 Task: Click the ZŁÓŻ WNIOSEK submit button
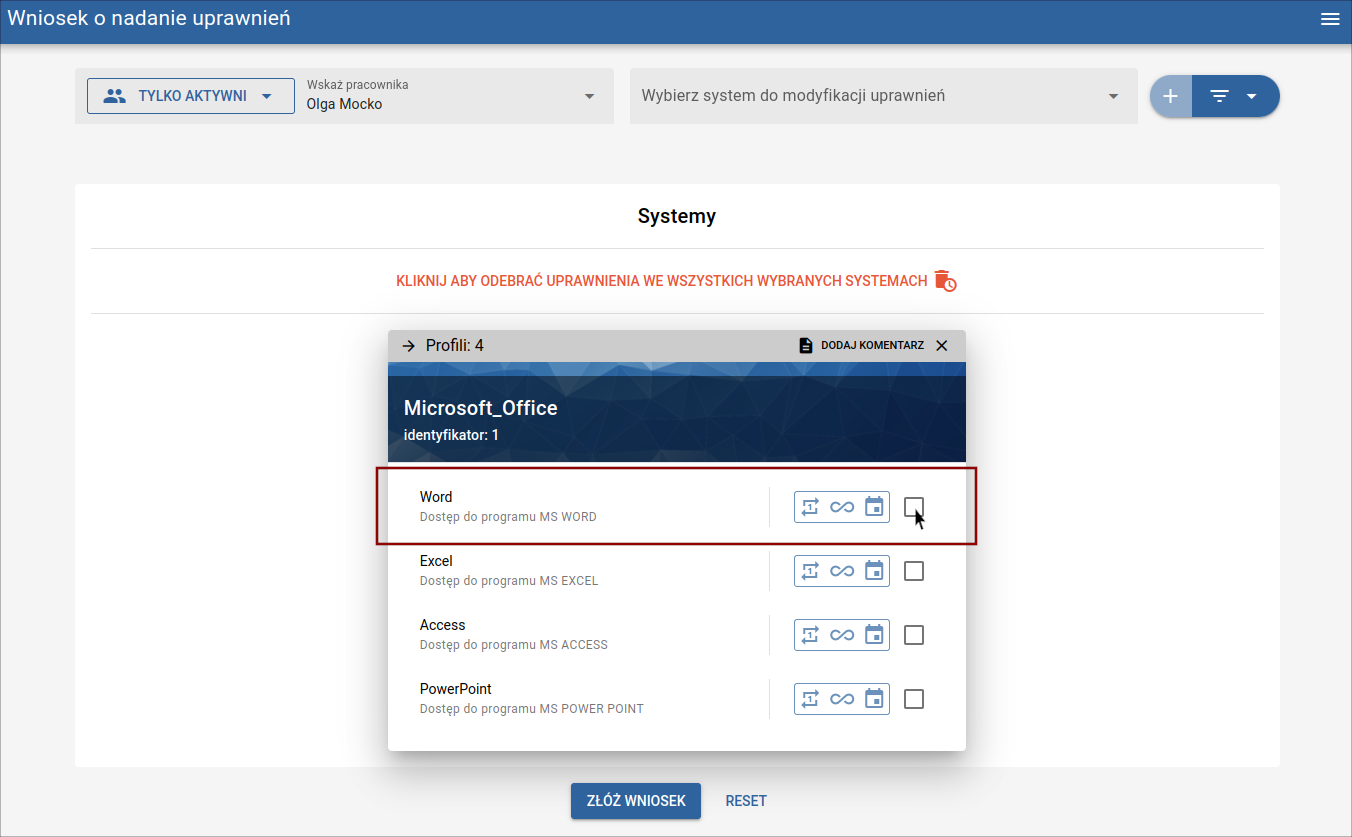[x=636, y=801]
